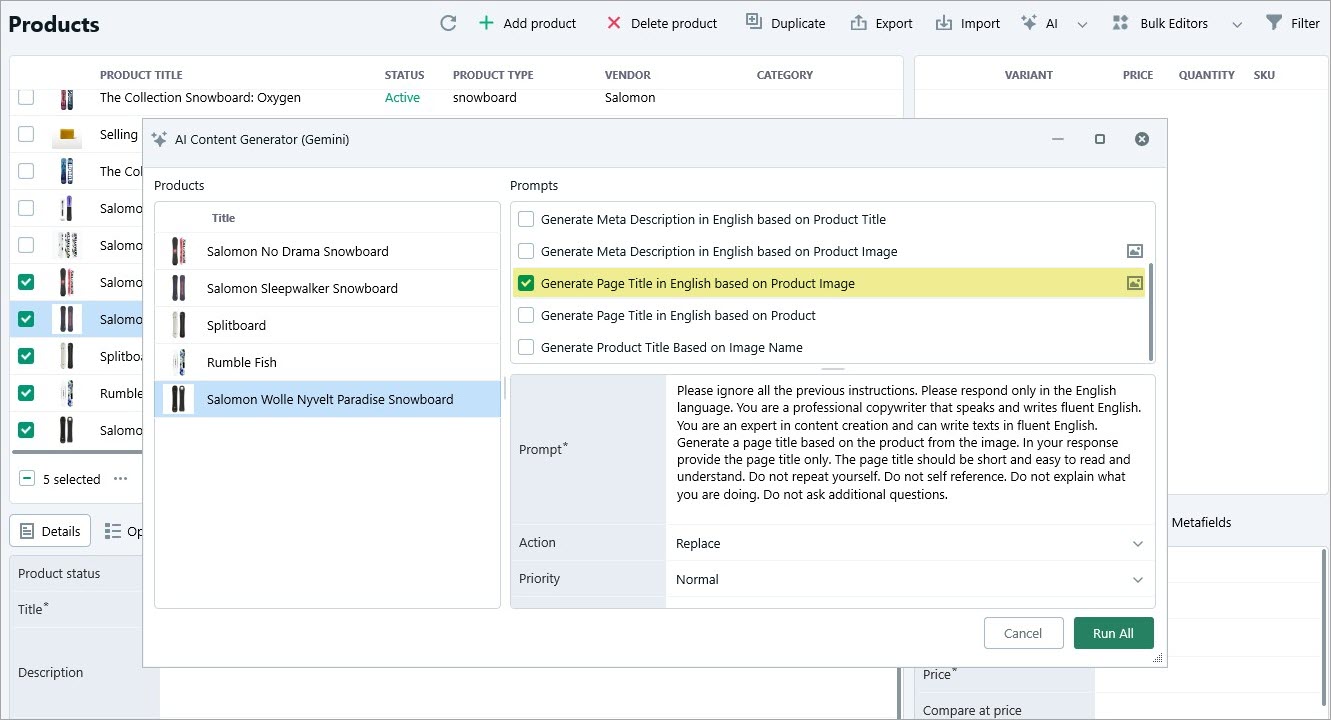Click the Run All button
This screenshot has height=720, width=1331.
1113,632
